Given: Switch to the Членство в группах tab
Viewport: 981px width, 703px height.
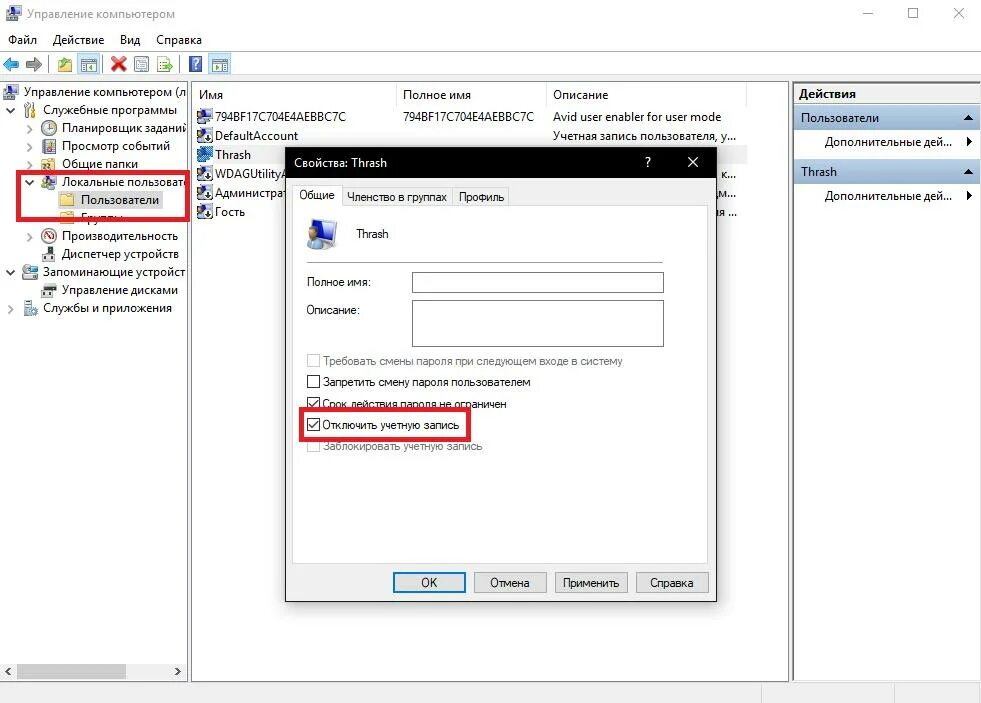Looking at the screenshot, I should (x=397, y=197).
